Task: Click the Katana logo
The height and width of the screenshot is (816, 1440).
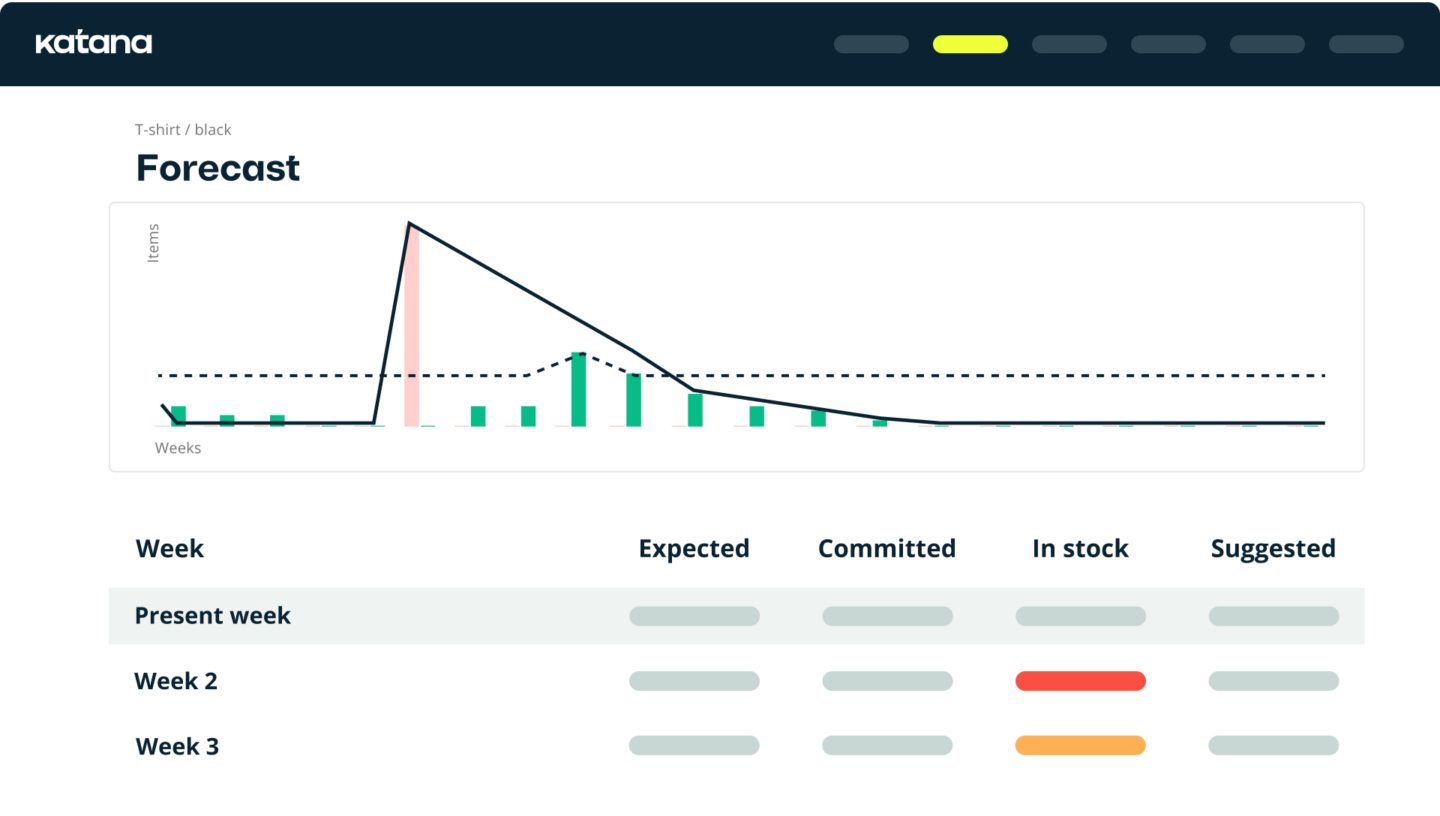Action: 94,43
